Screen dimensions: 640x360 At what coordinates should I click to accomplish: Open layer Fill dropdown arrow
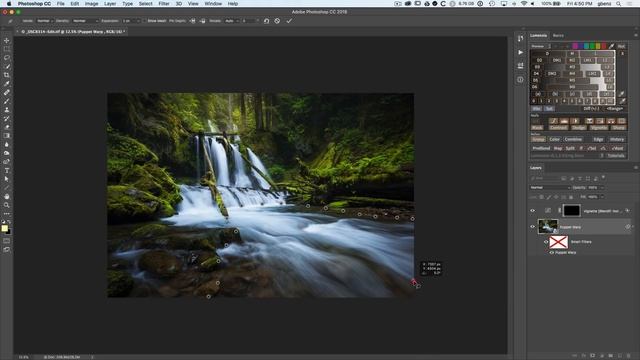click(602, 197)
